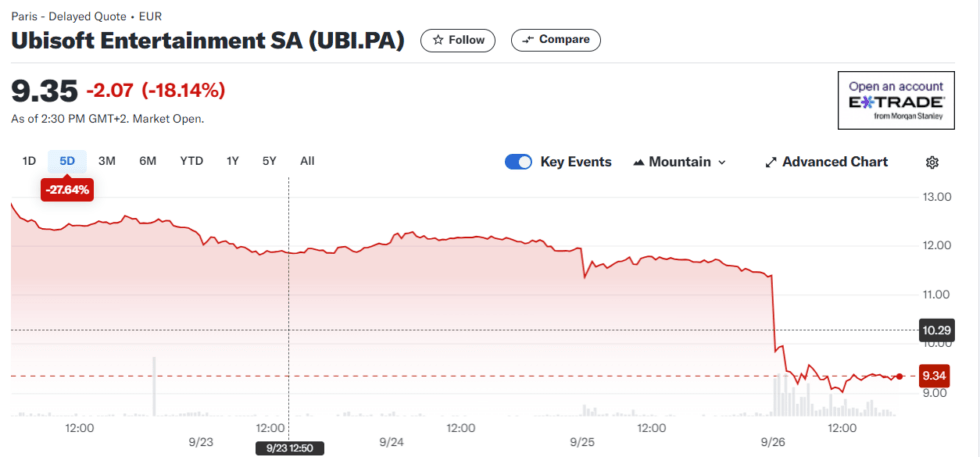
Task: Expand the Mountain chart type dropdown
Action: [722, 162]
